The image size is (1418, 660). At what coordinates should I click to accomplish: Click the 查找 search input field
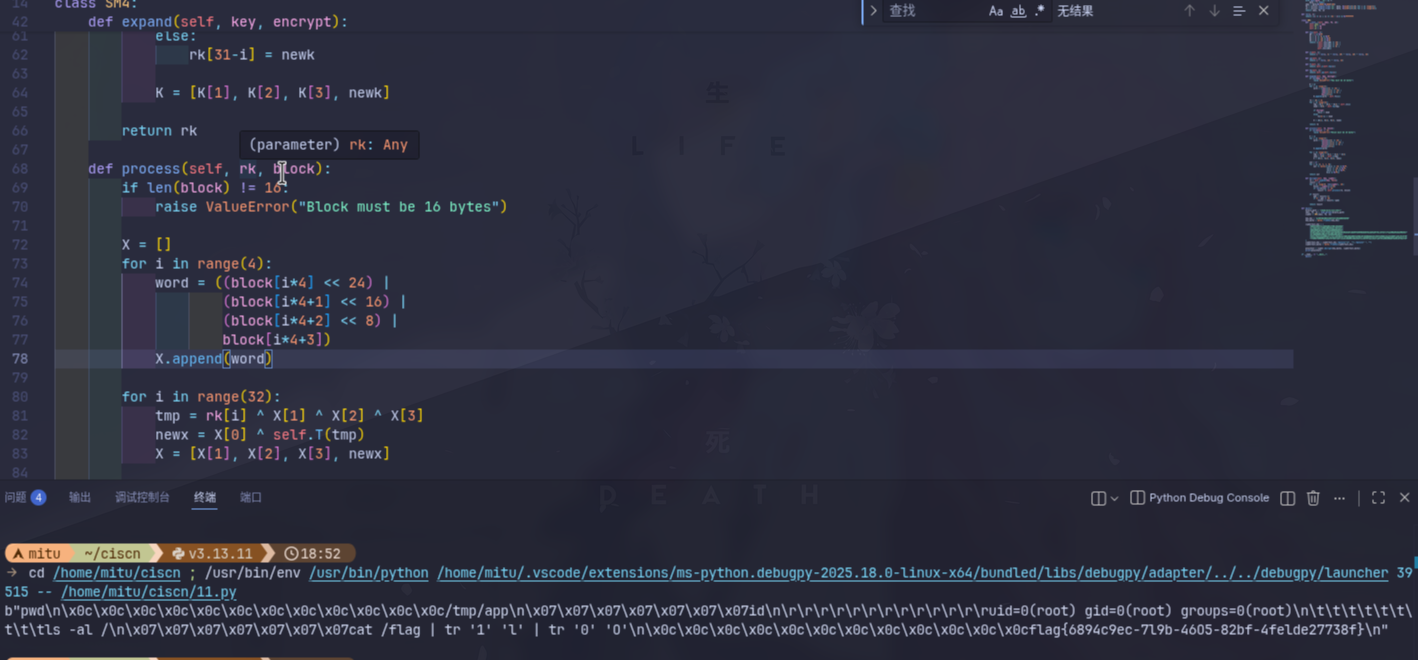pos(930,11)
